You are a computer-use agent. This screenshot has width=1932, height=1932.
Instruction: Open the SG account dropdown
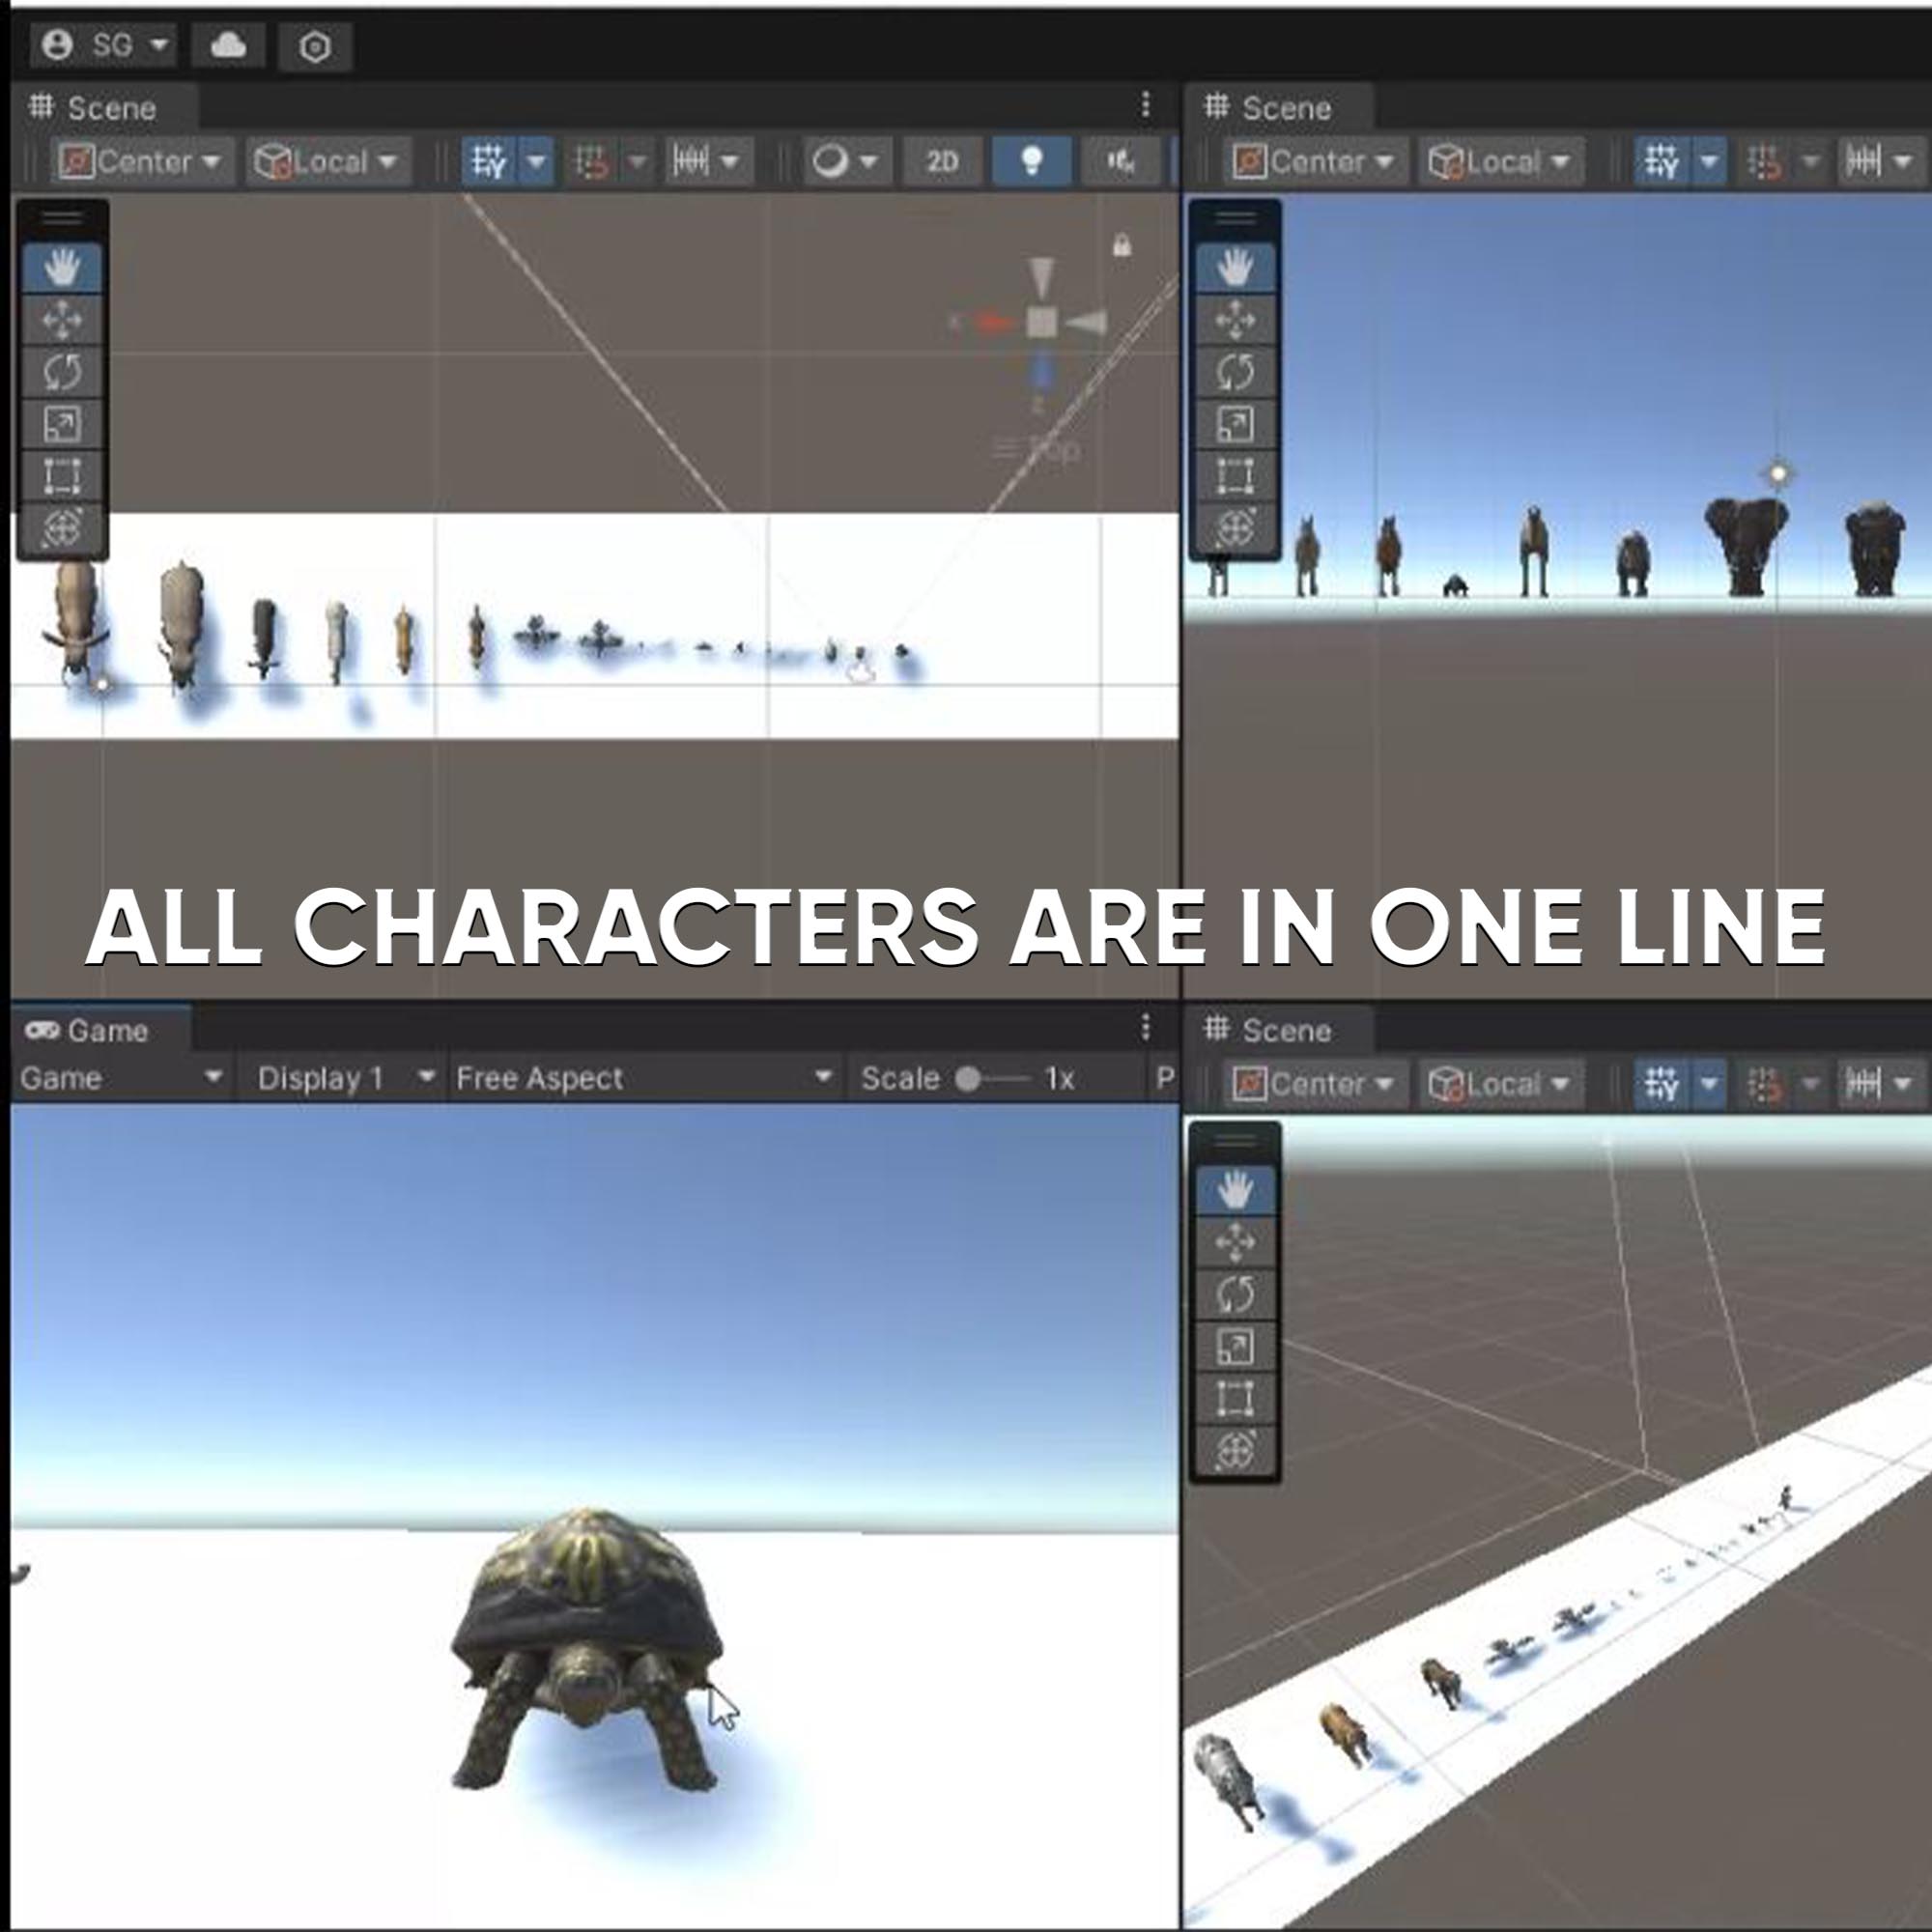tap(102, 46)
